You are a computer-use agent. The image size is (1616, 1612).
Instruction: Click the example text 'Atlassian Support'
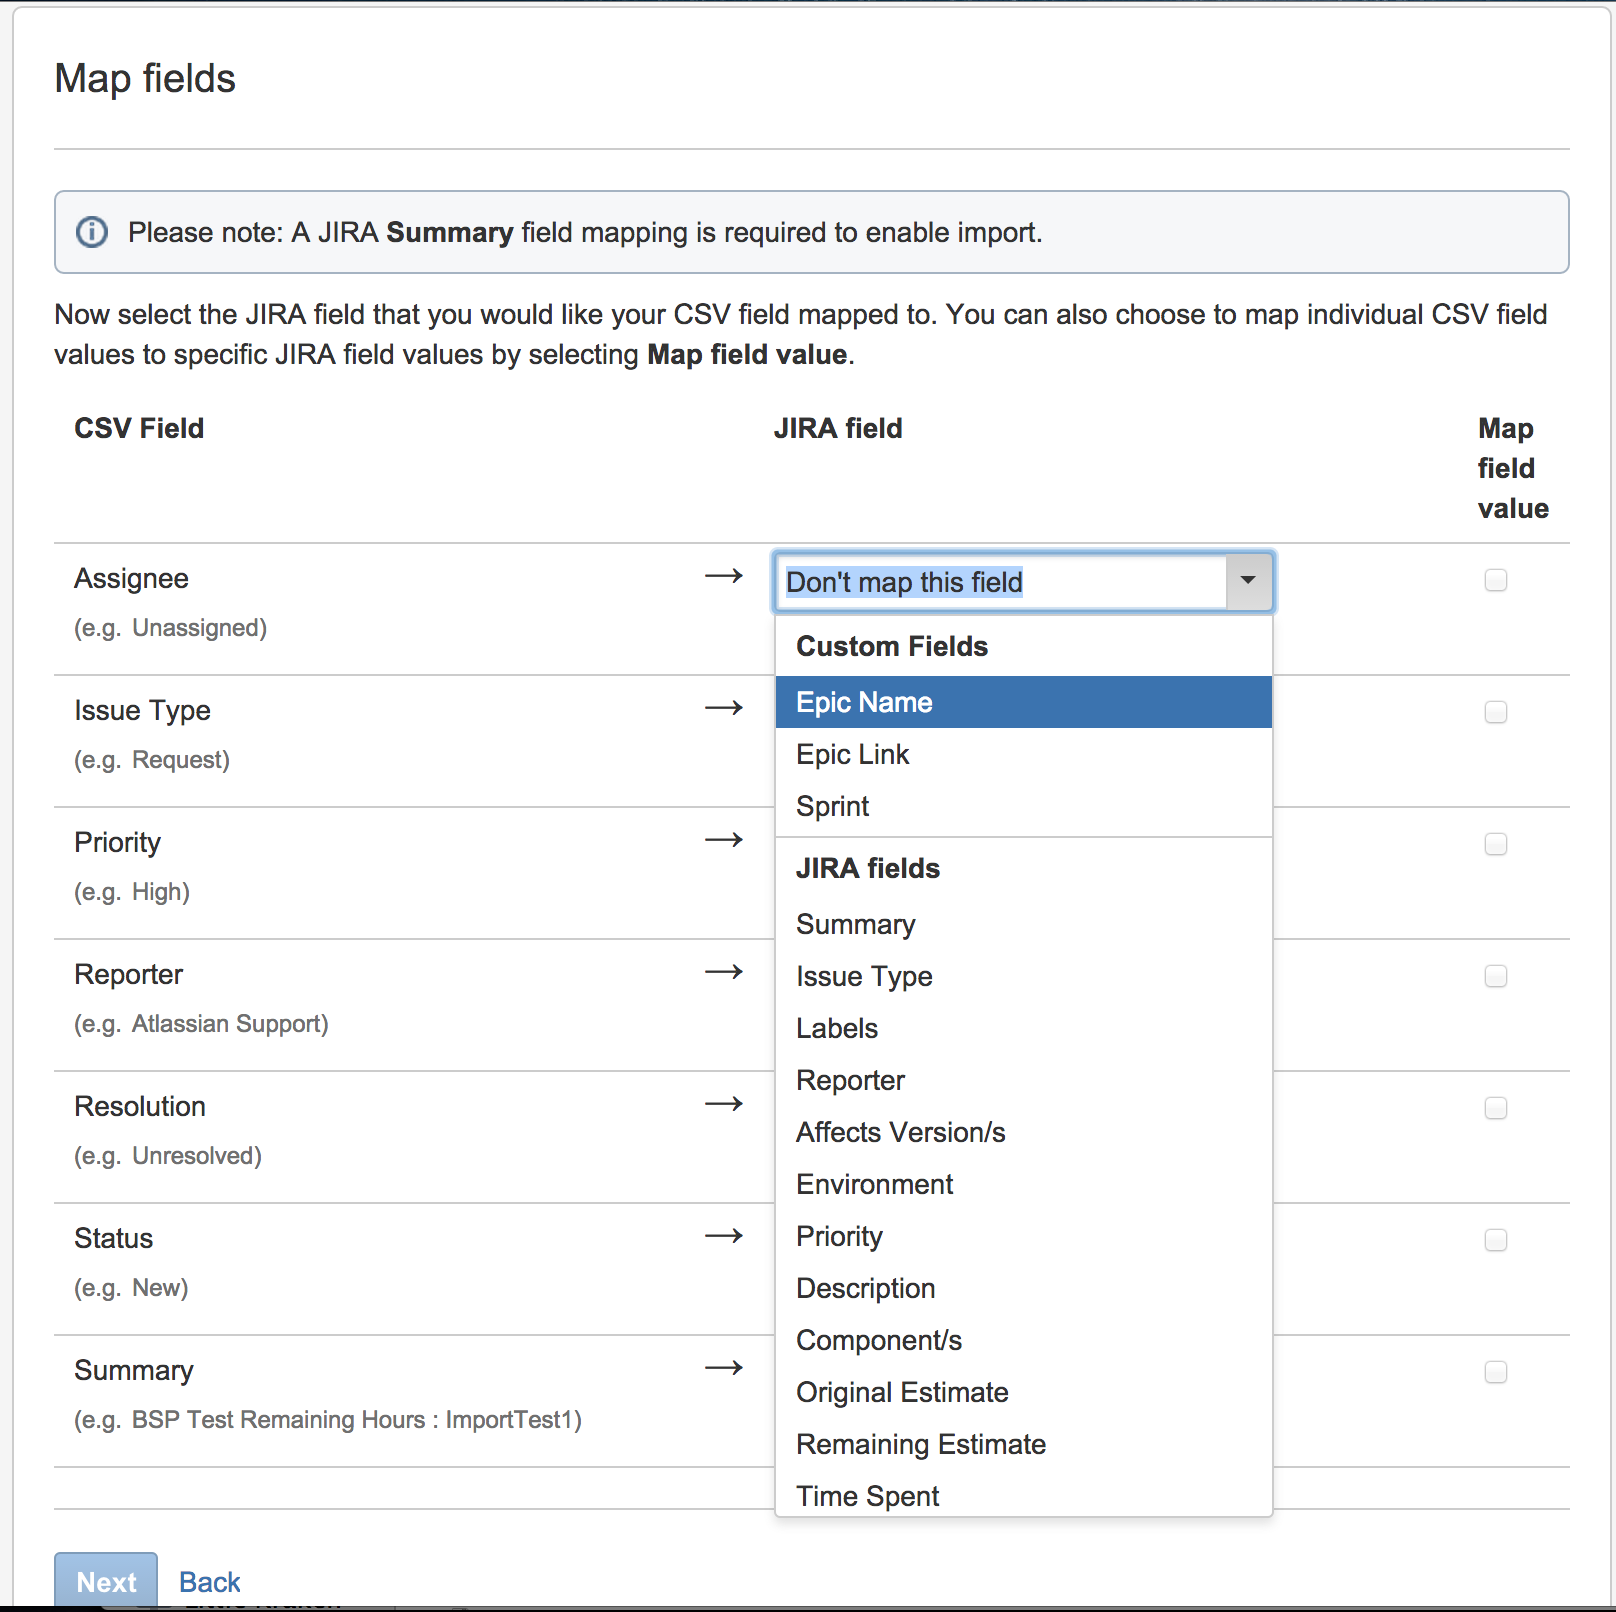(229, 1024)
